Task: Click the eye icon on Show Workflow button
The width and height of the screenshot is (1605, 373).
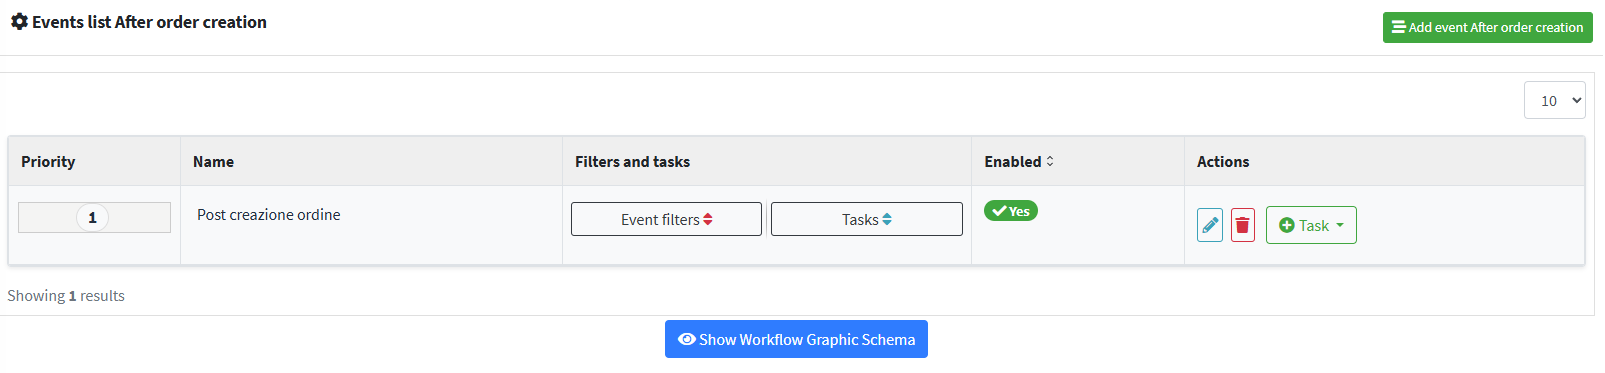Action: (687, 339)
